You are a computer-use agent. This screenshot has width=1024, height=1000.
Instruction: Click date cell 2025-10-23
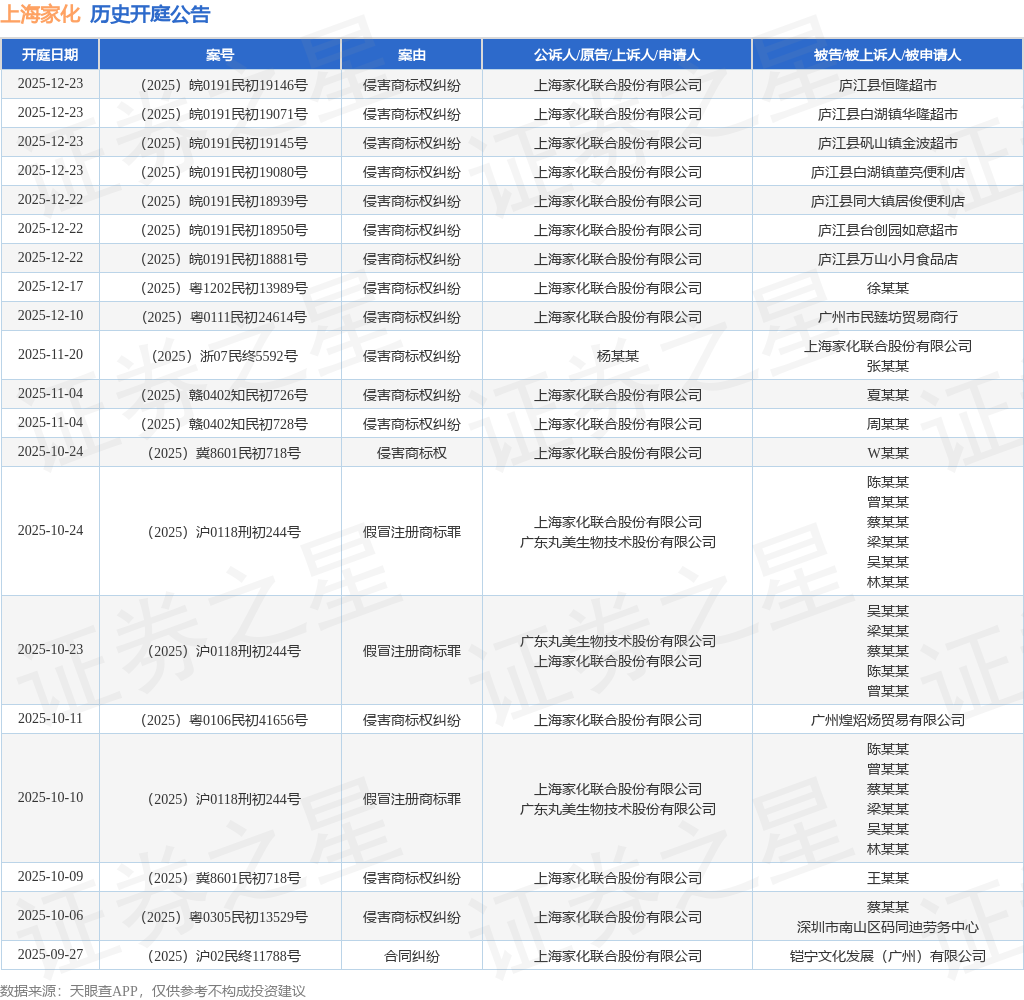pos(50,650)
